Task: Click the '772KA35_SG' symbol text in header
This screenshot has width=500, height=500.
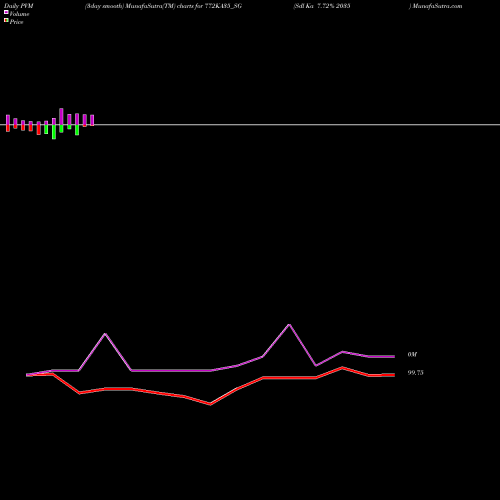Action: pyautogui.click(x=223, y=6)
